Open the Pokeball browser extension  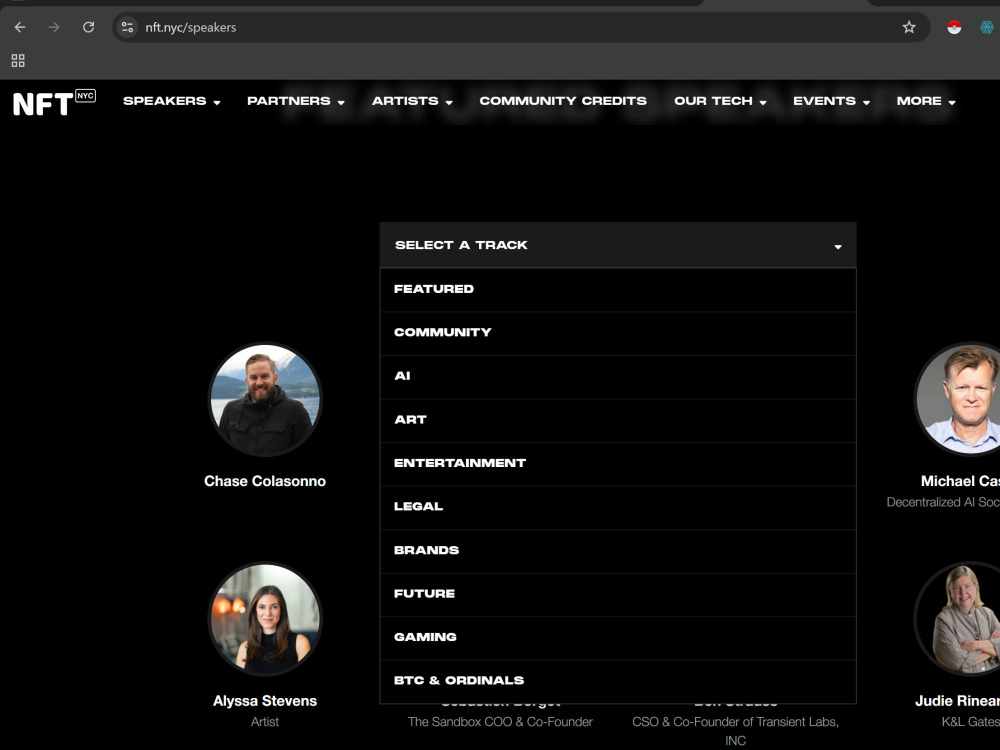pos(954,27)
